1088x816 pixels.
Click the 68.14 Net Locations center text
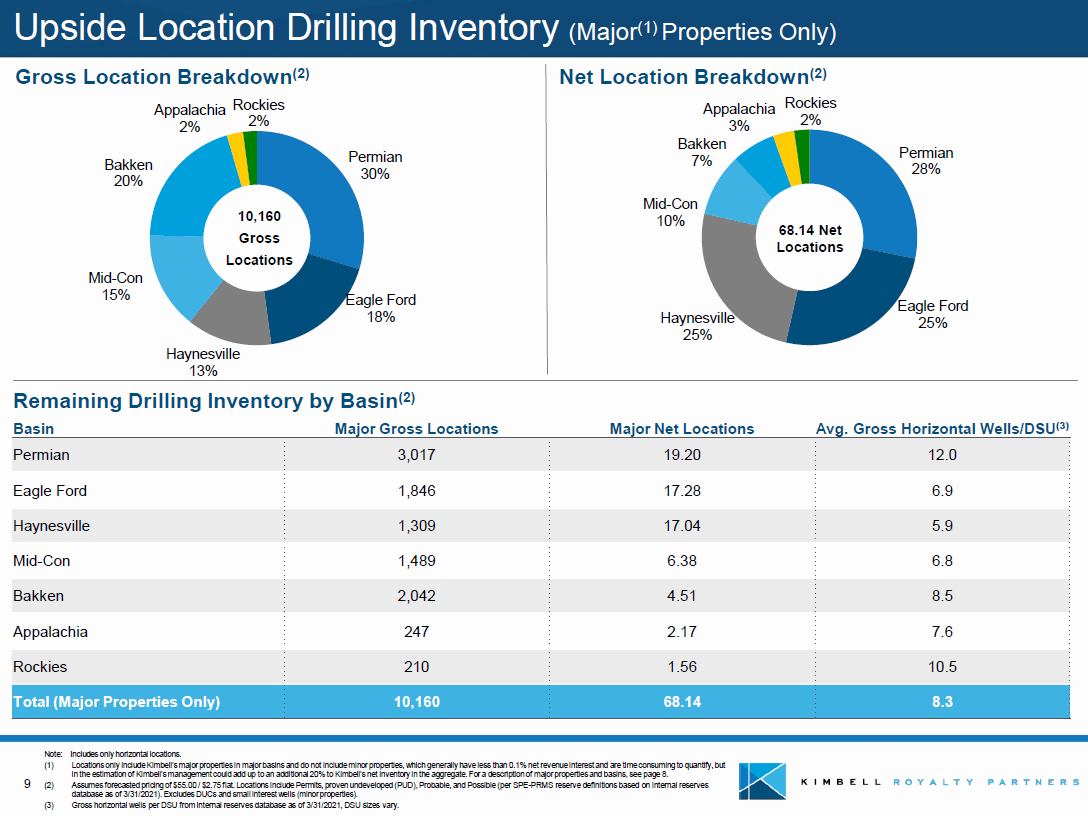click(x=810, y=240)
